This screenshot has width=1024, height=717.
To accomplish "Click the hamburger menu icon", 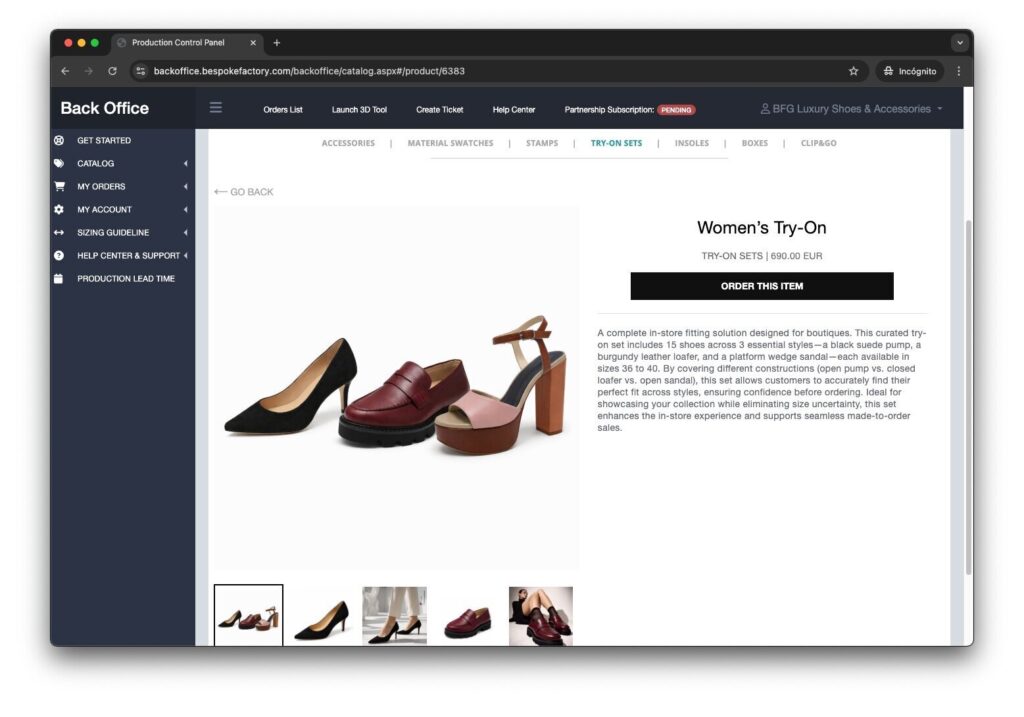I will [x=216, y=108].
